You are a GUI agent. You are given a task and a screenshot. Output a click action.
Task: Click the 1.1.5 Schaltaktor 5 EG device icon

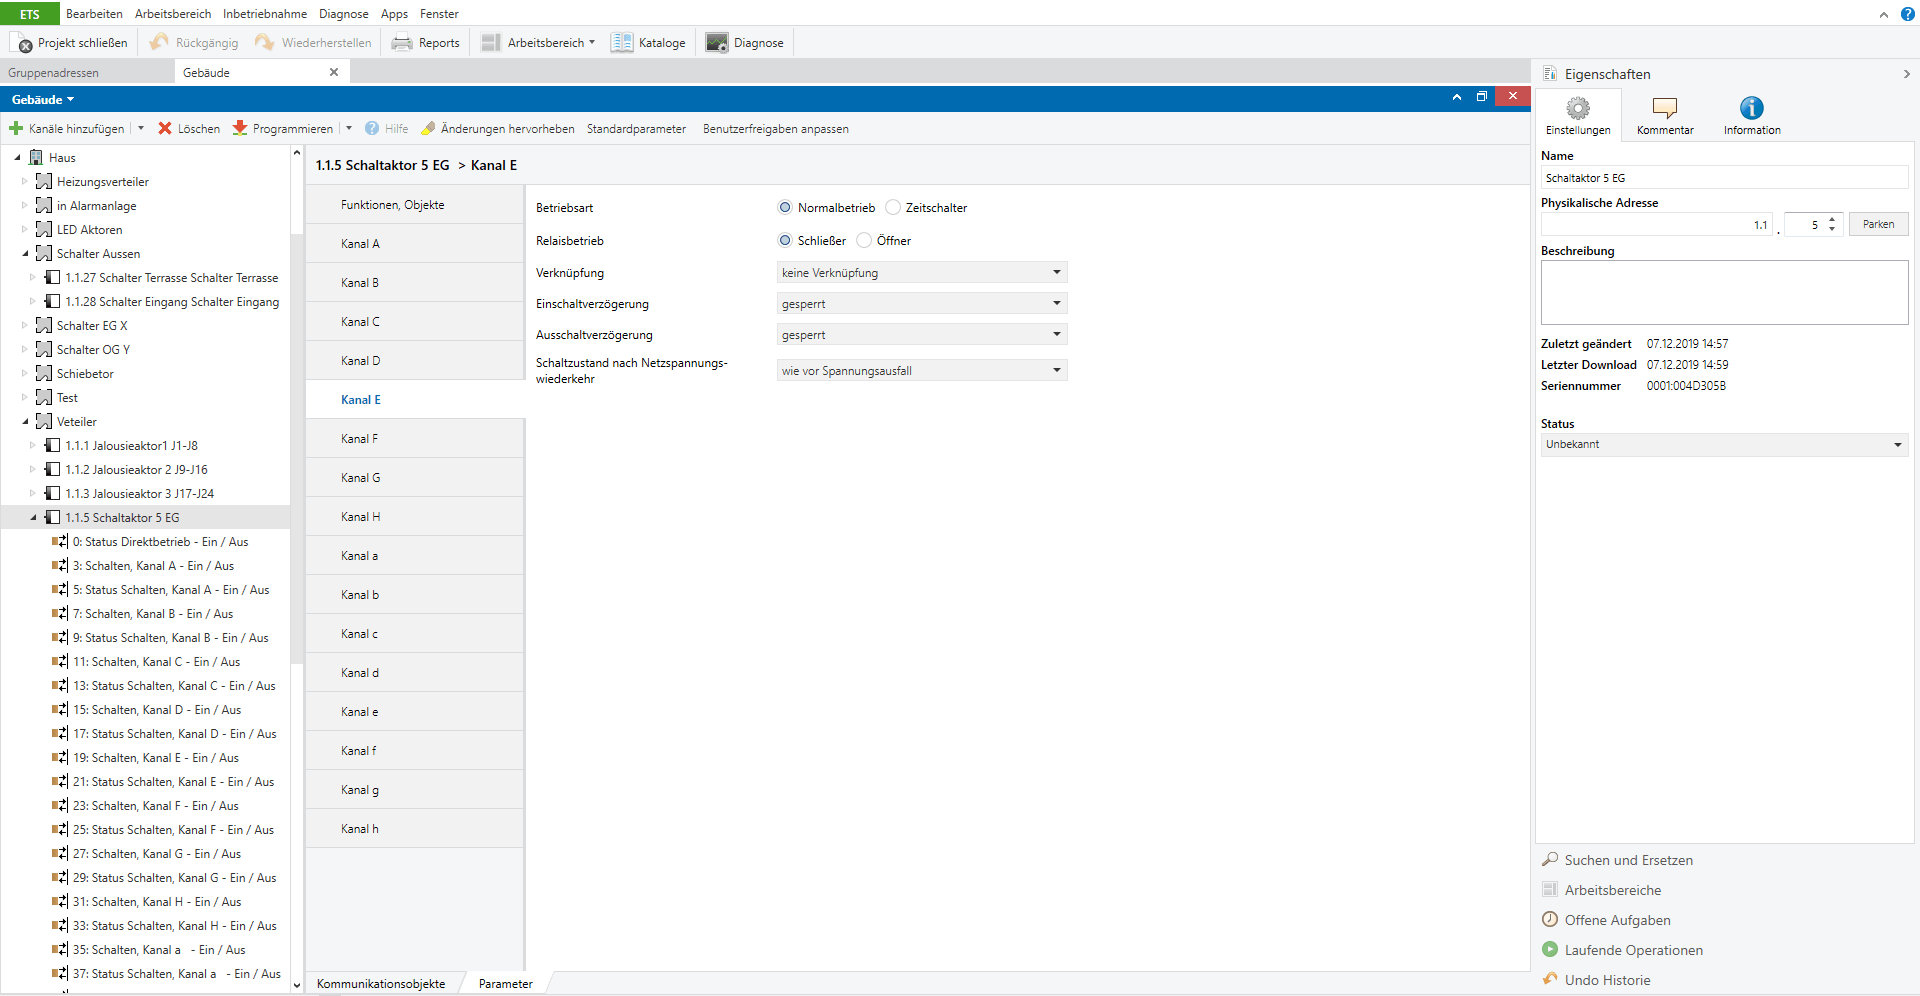[x=53, y=518]
